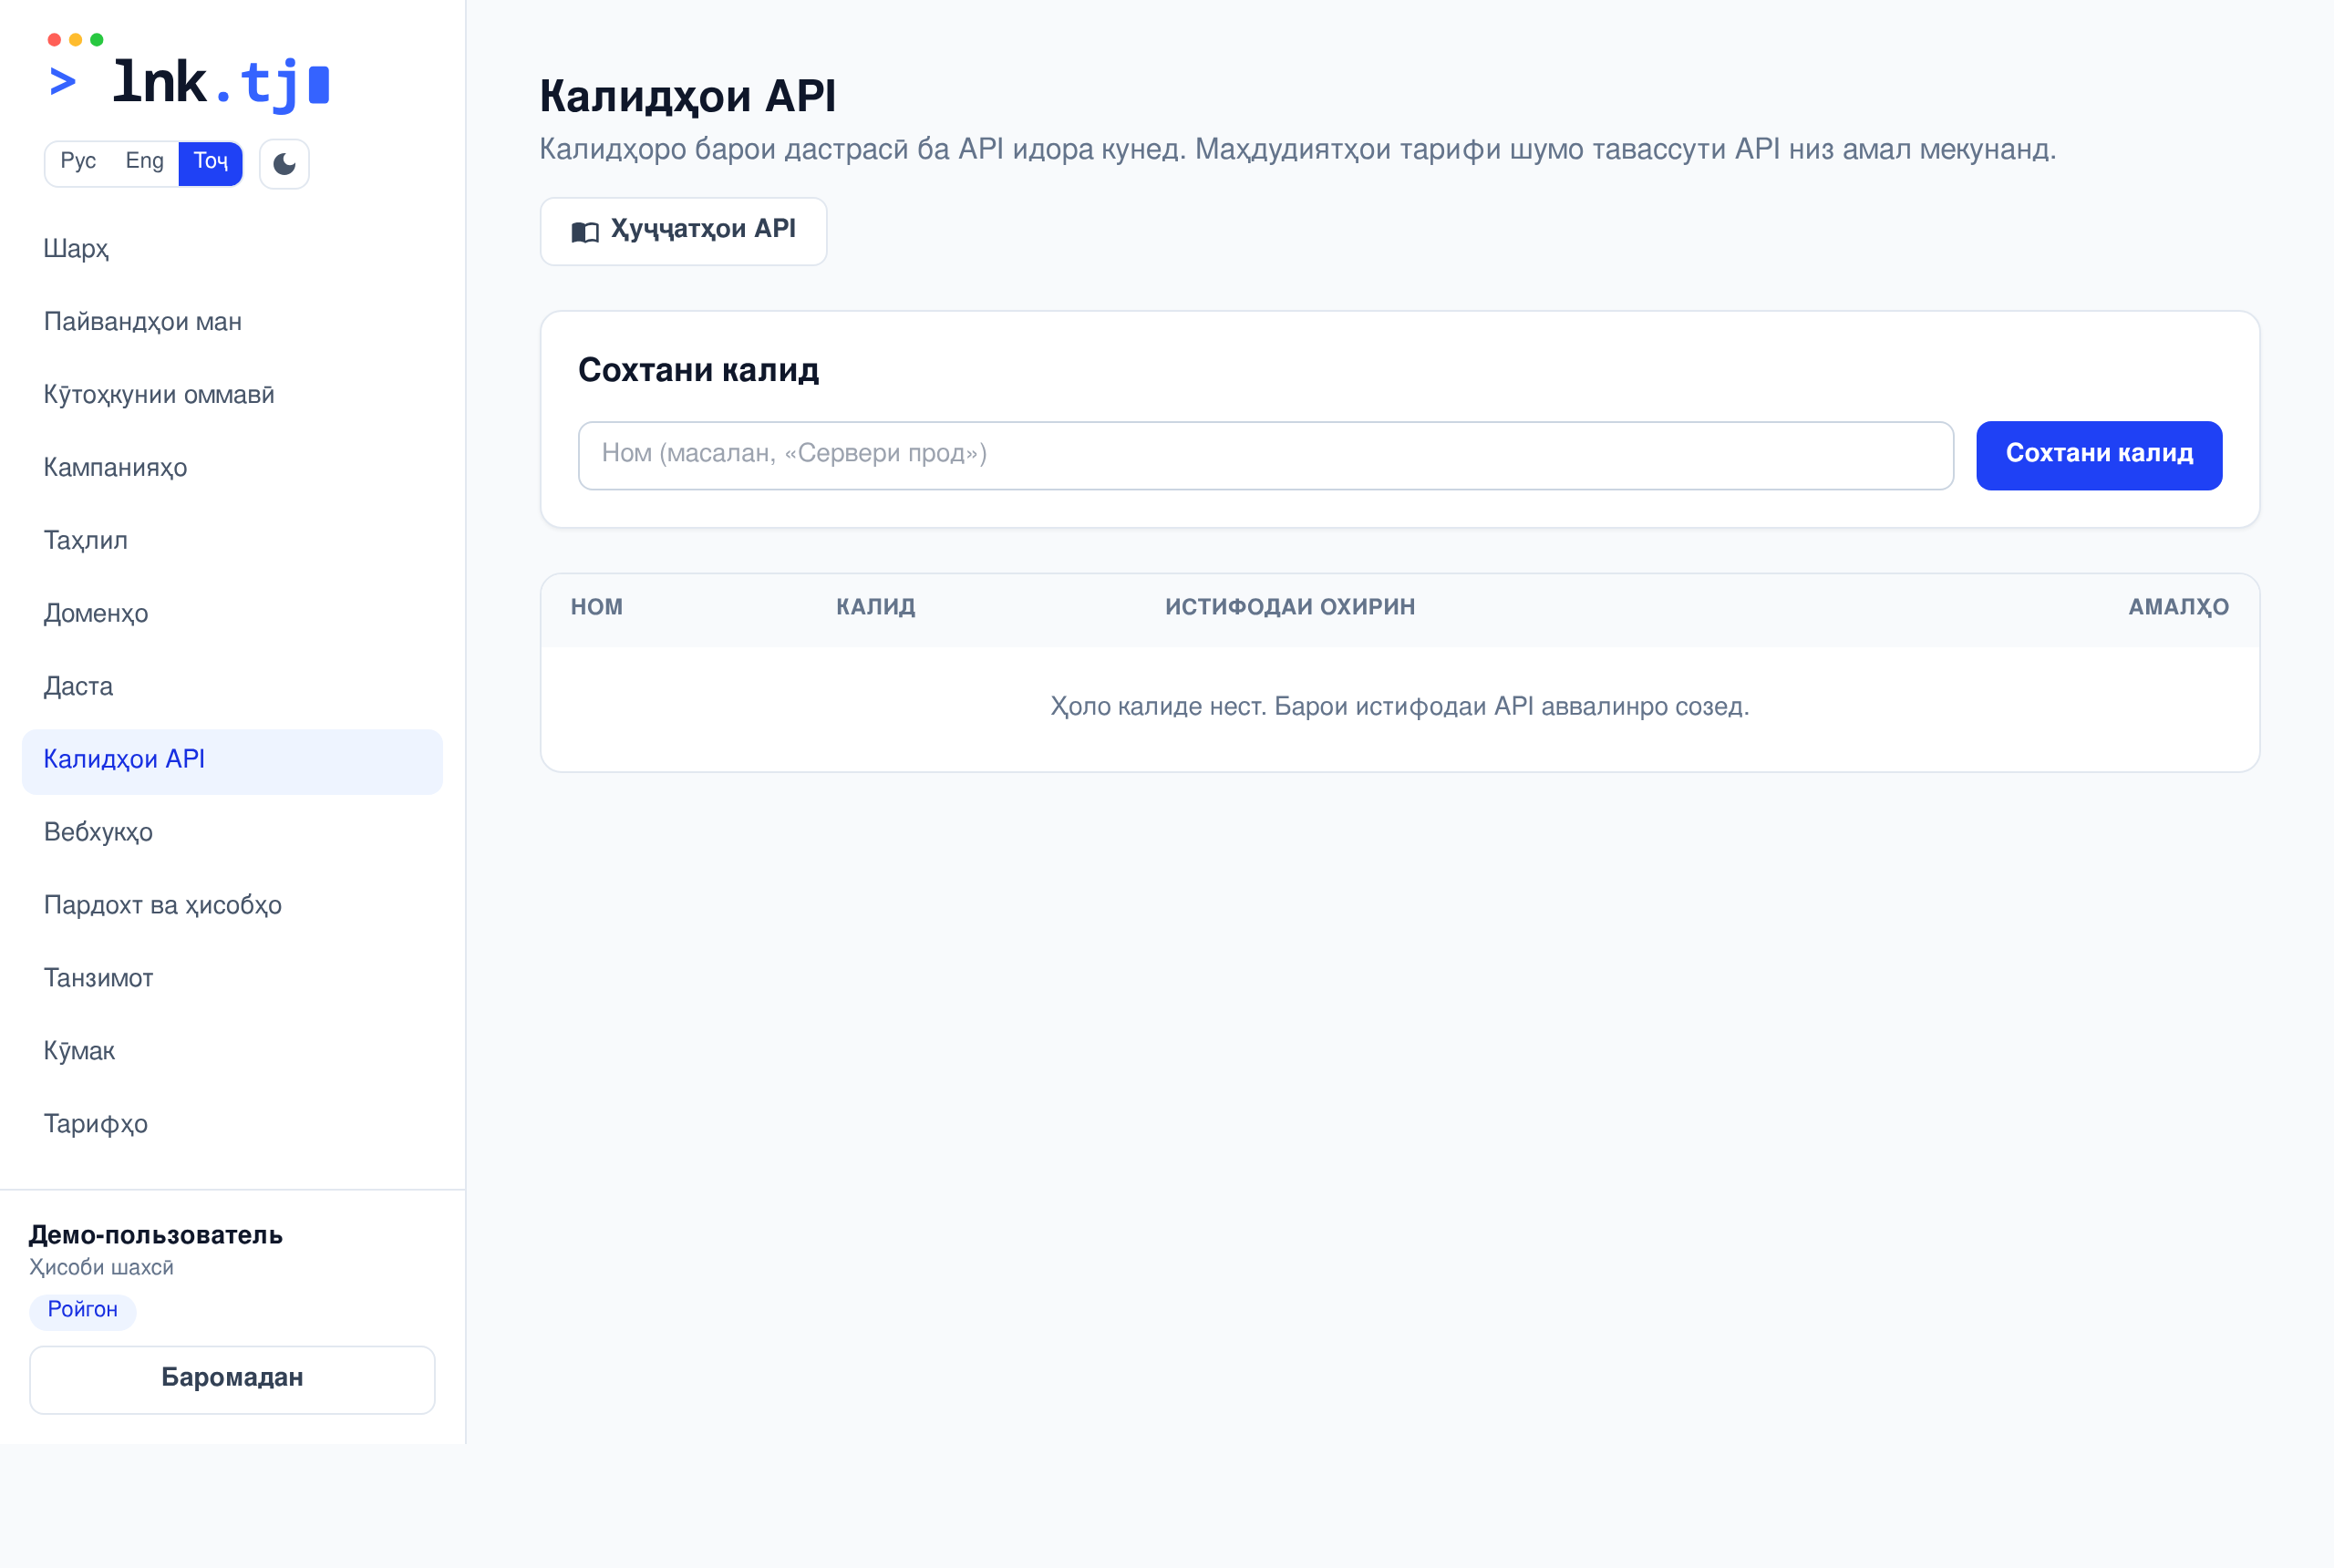Focus the key name input field

pos(1265,455)
